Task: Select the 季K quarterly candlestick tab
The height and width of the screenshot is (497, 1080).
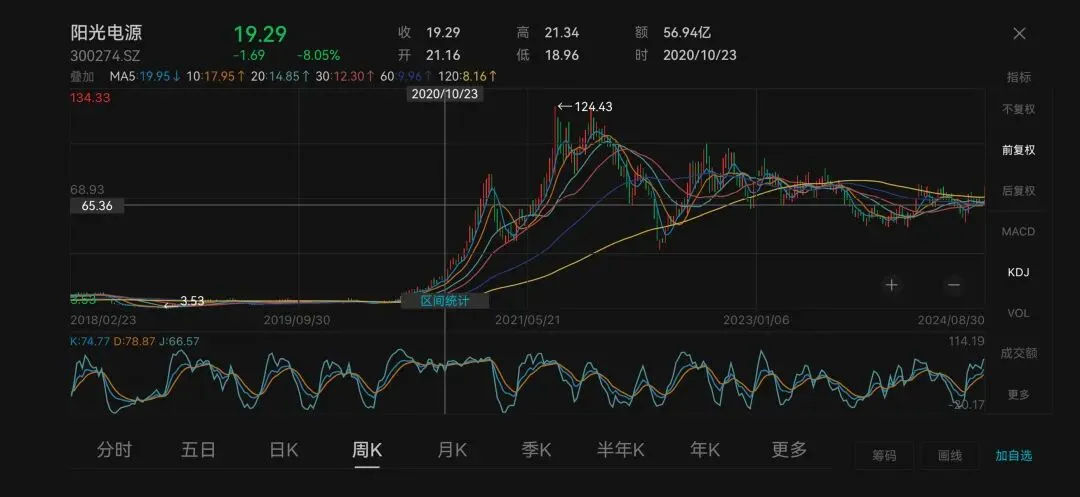Action: click(x=536, y=450)
